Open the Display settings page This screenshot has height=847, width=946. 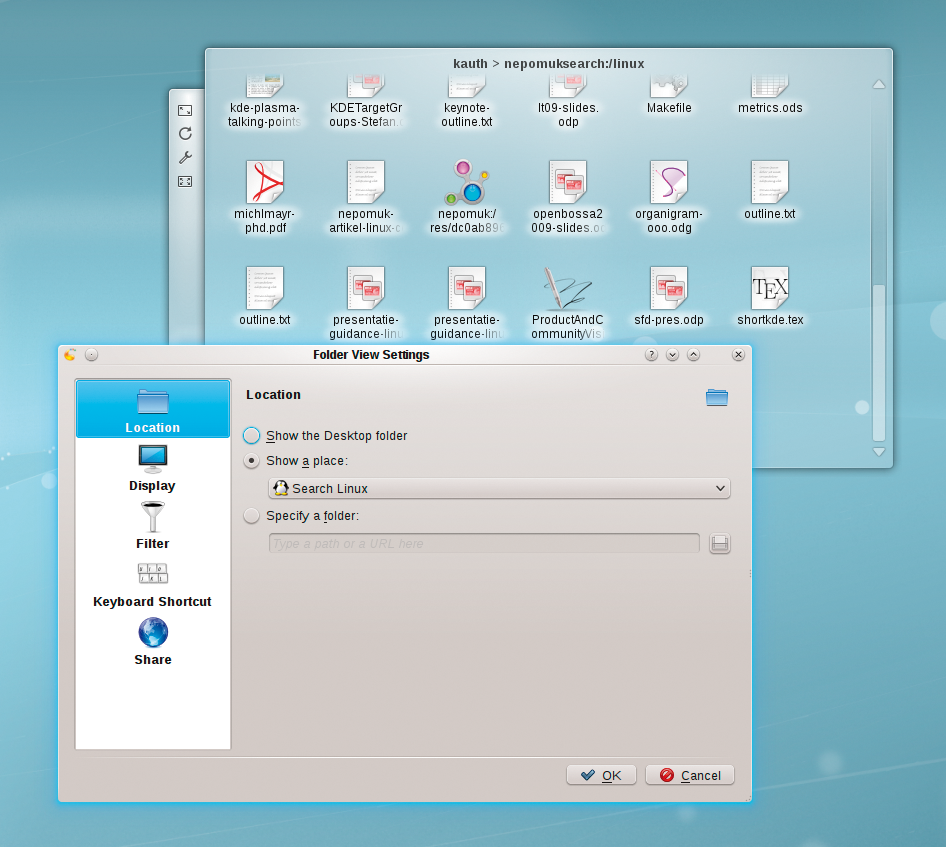153,468
